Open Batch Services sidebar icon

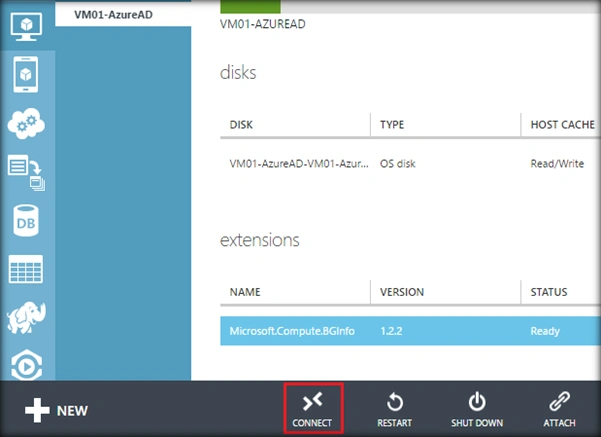click(x=26, y=172)
